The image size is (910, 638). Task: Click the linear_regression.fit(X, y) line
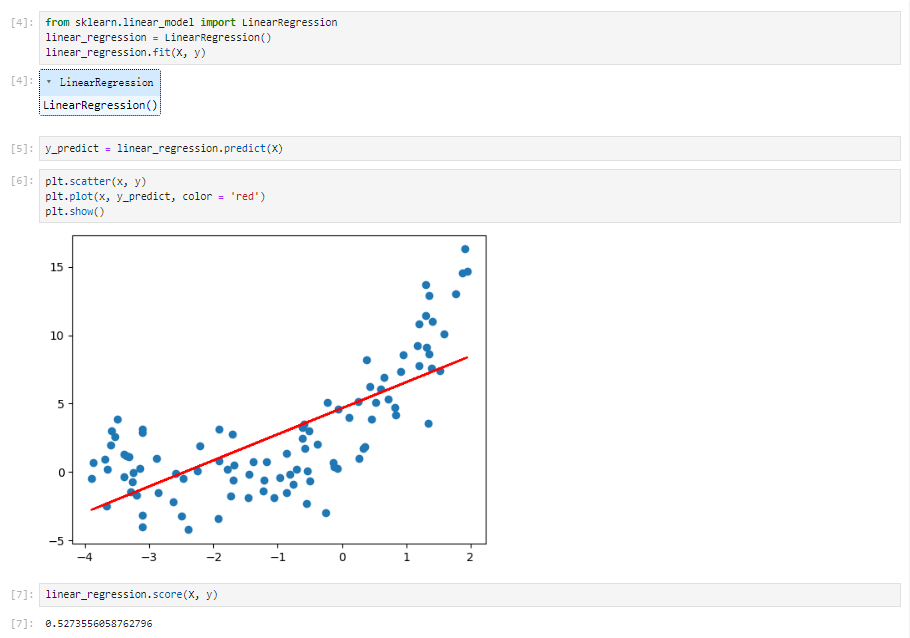click(x=125, y=52)
